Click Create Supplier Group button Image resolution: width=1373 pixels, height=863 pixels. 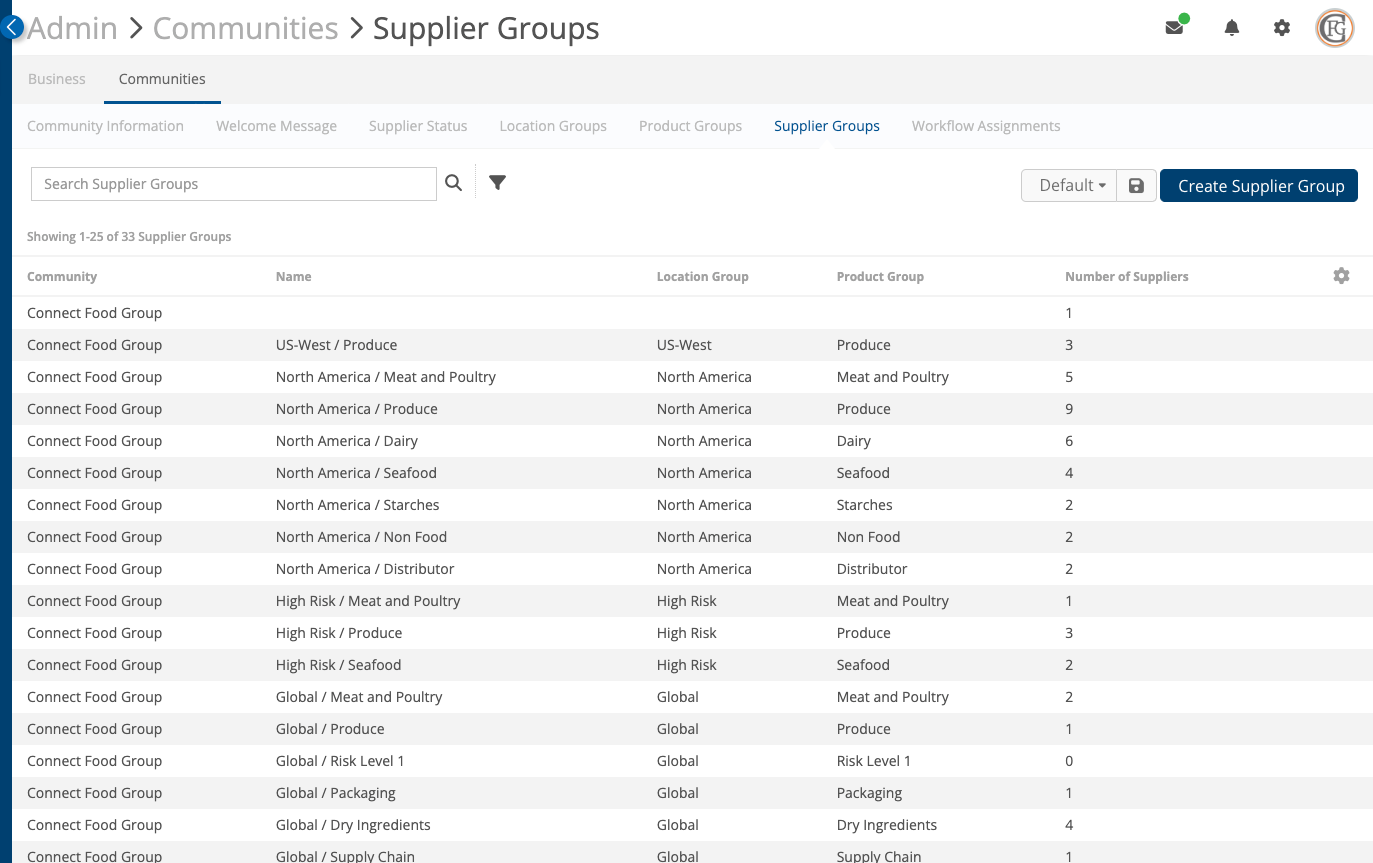(x=1259, y=186)
